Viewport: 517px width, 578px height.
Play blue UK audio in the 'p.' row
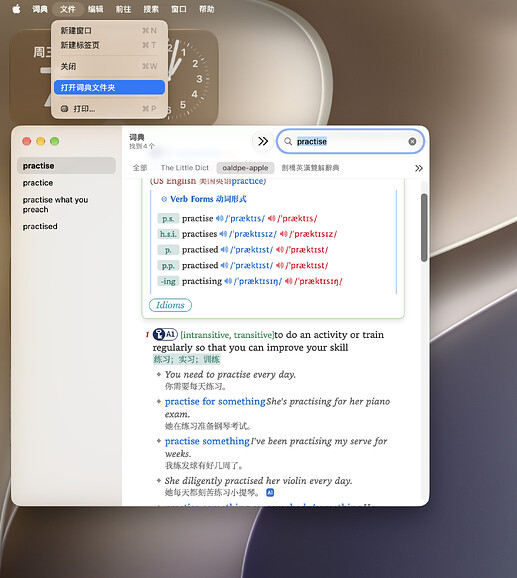(224, 250)
